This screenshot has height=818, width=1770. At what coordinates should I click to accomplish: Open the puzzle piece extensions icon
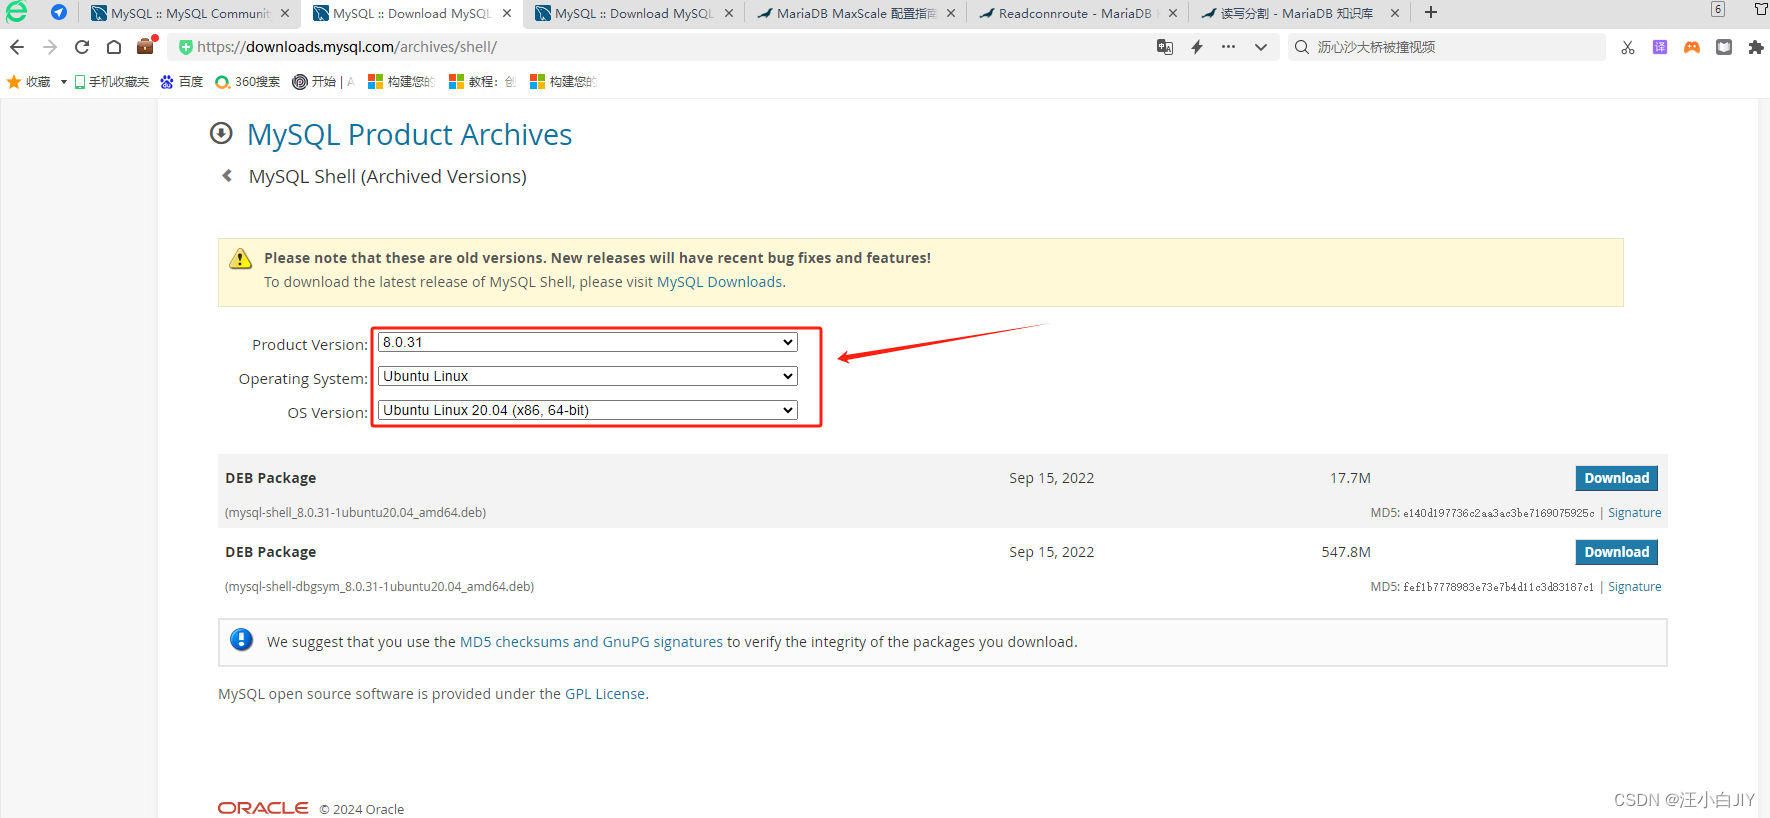[x=1756, y=47]
